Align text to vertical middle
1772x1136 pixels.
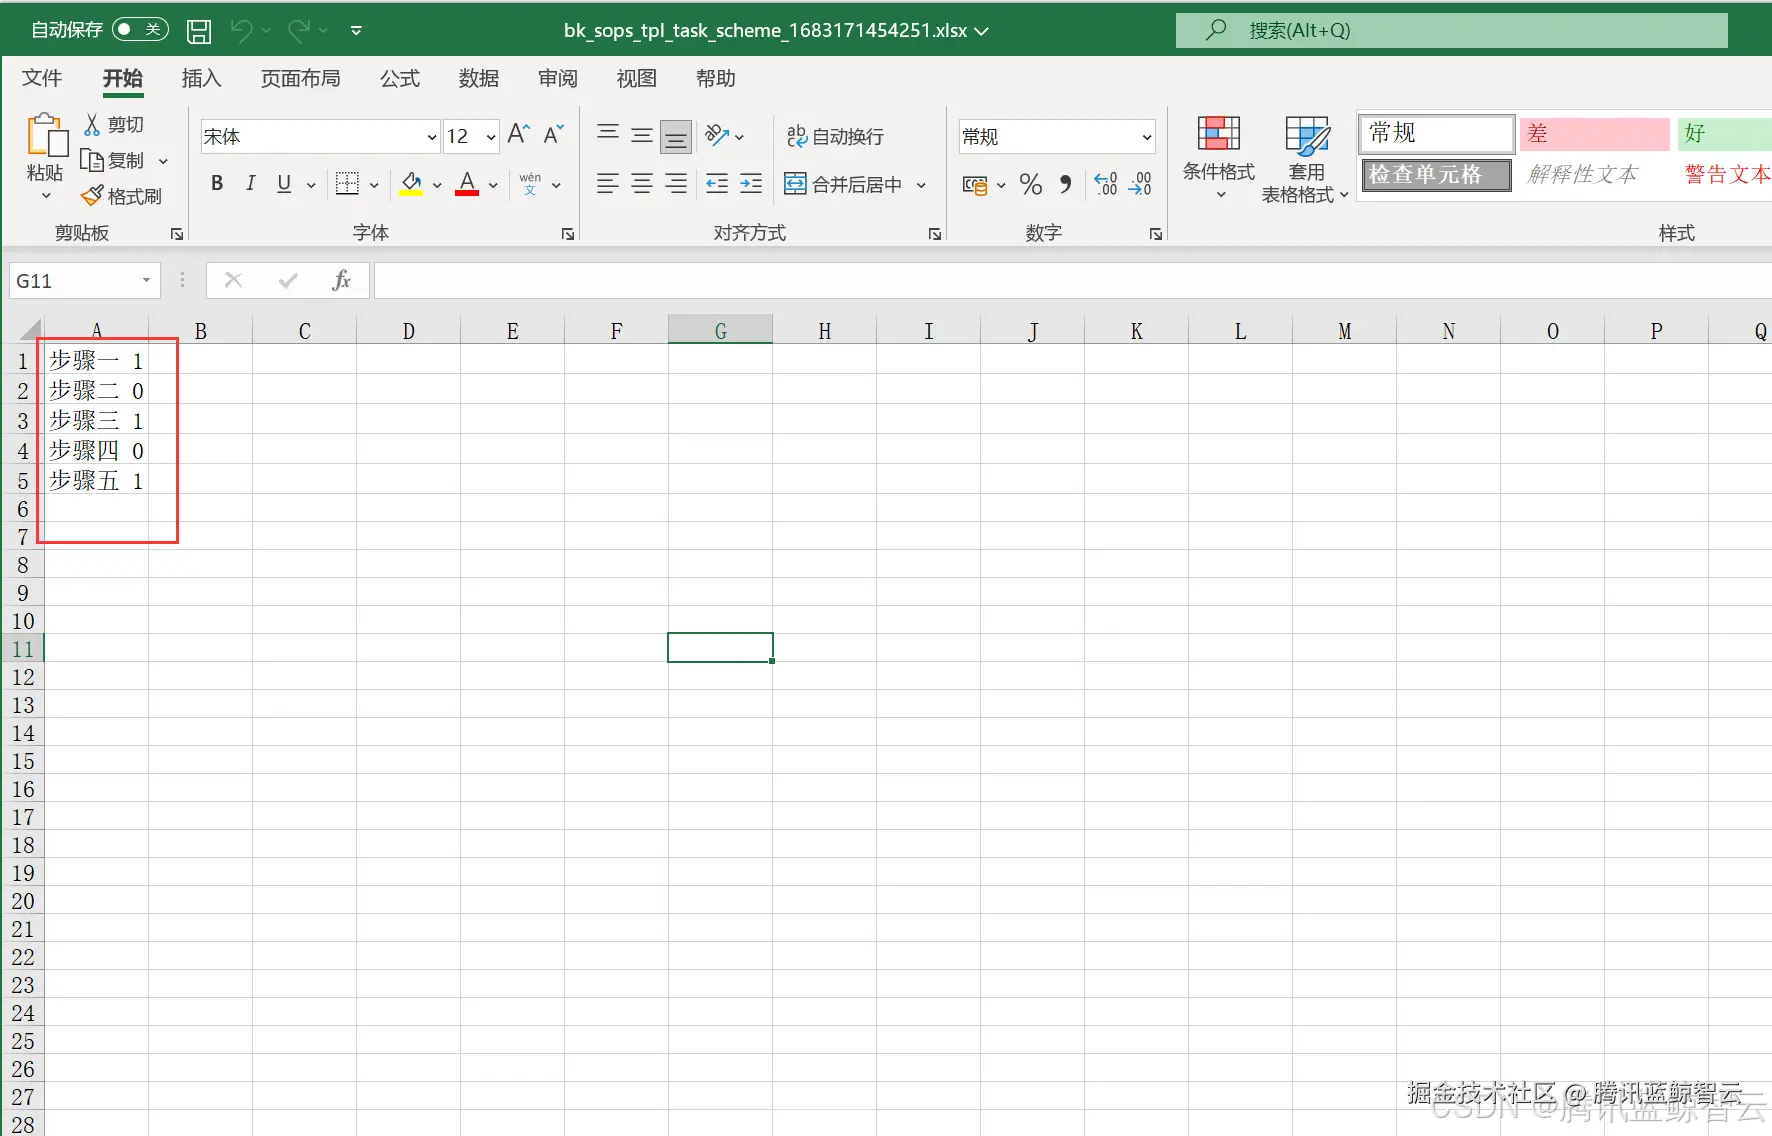(642, 135)
